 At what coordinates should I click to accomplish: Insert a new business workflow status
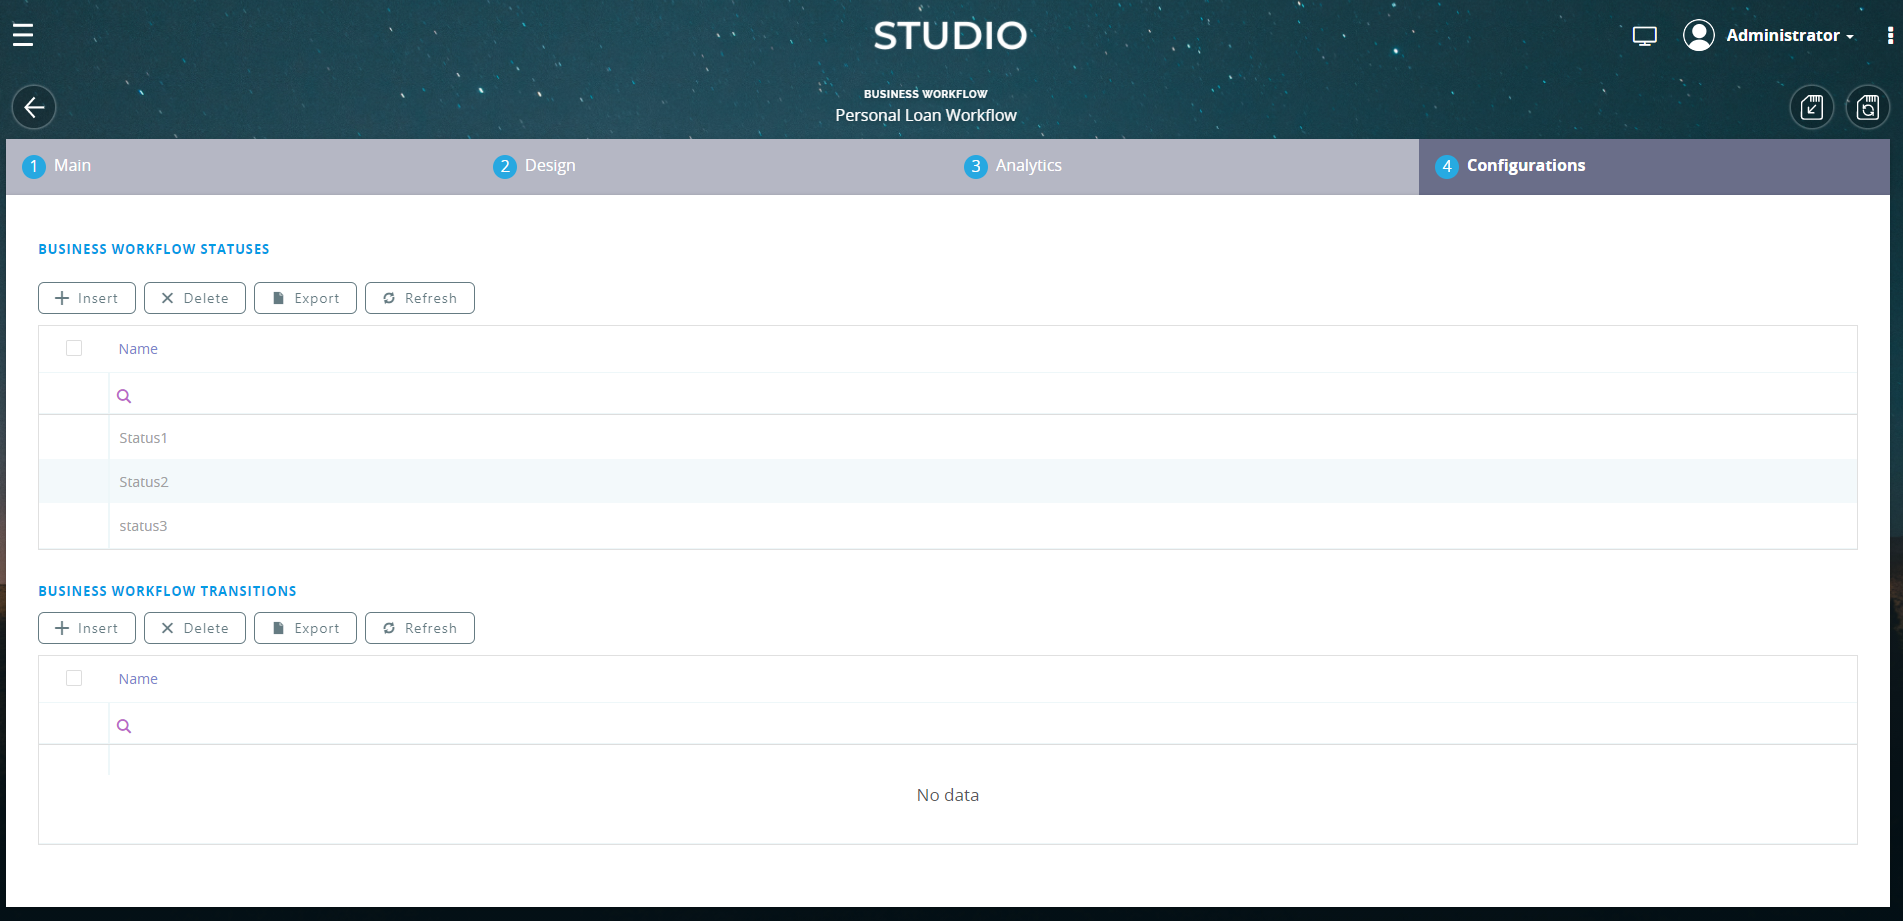pos(87,297)
